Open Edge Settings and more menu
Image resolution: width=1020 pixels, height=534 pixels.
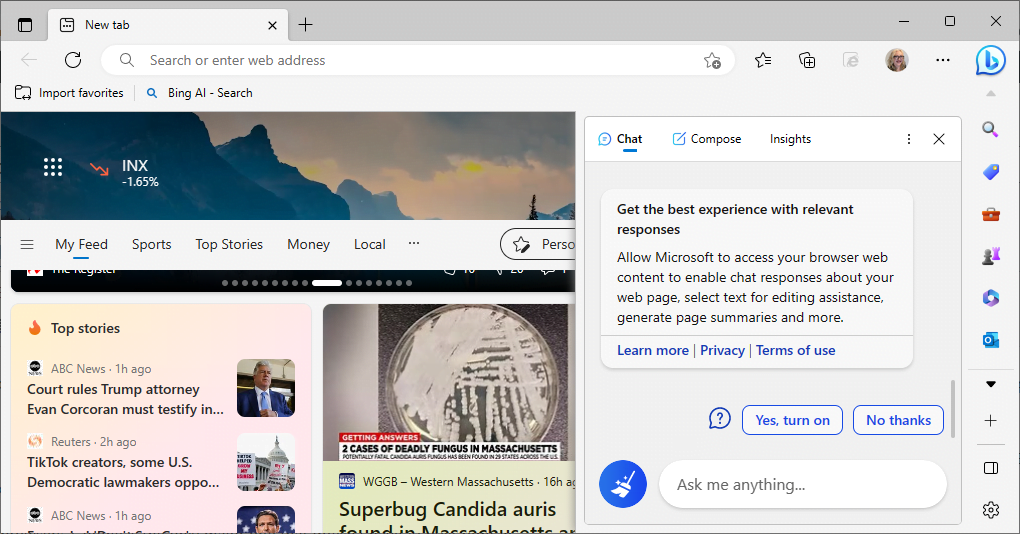pyautogui.click(x=943, y=60)
